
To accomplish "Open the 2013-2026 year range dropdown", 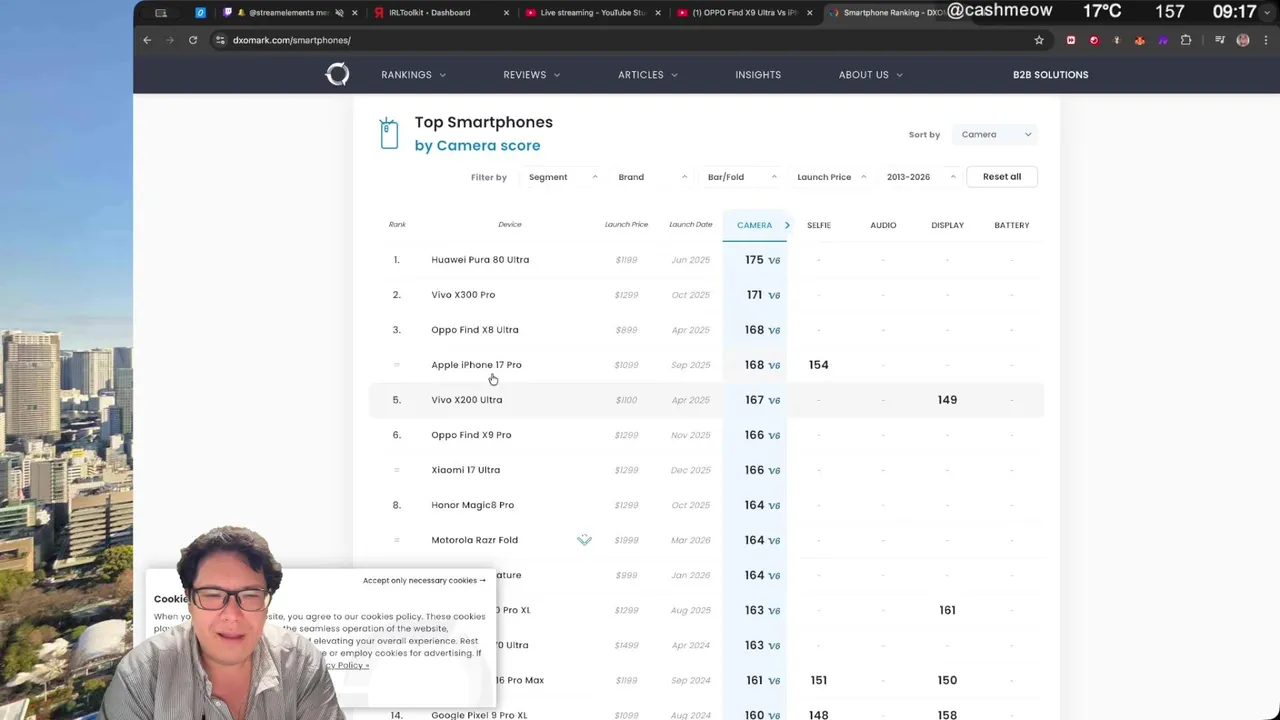I will point(921,177).
